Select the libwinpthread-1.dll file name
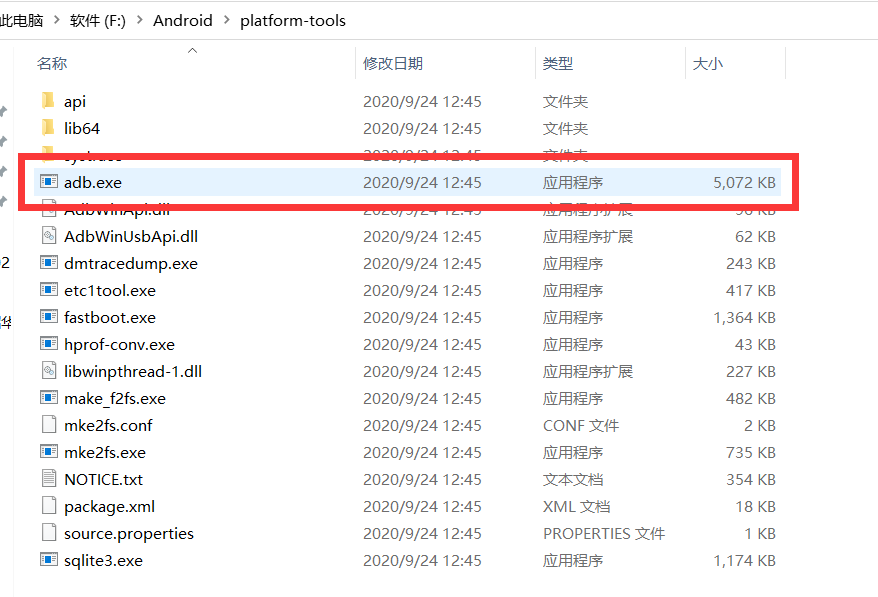 tap(133, 371)
